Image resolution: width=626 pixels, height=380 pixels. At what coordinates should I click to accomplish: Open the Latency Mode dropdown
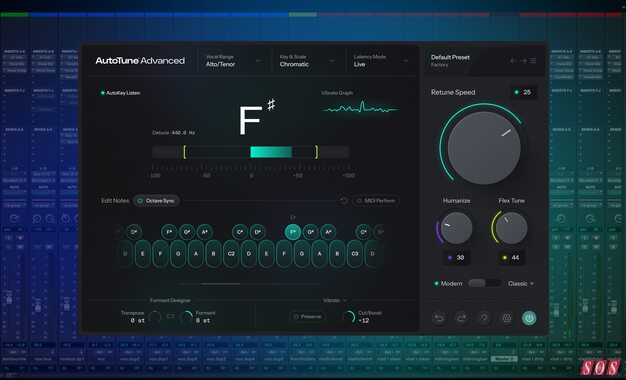click(x=381, y=61)
